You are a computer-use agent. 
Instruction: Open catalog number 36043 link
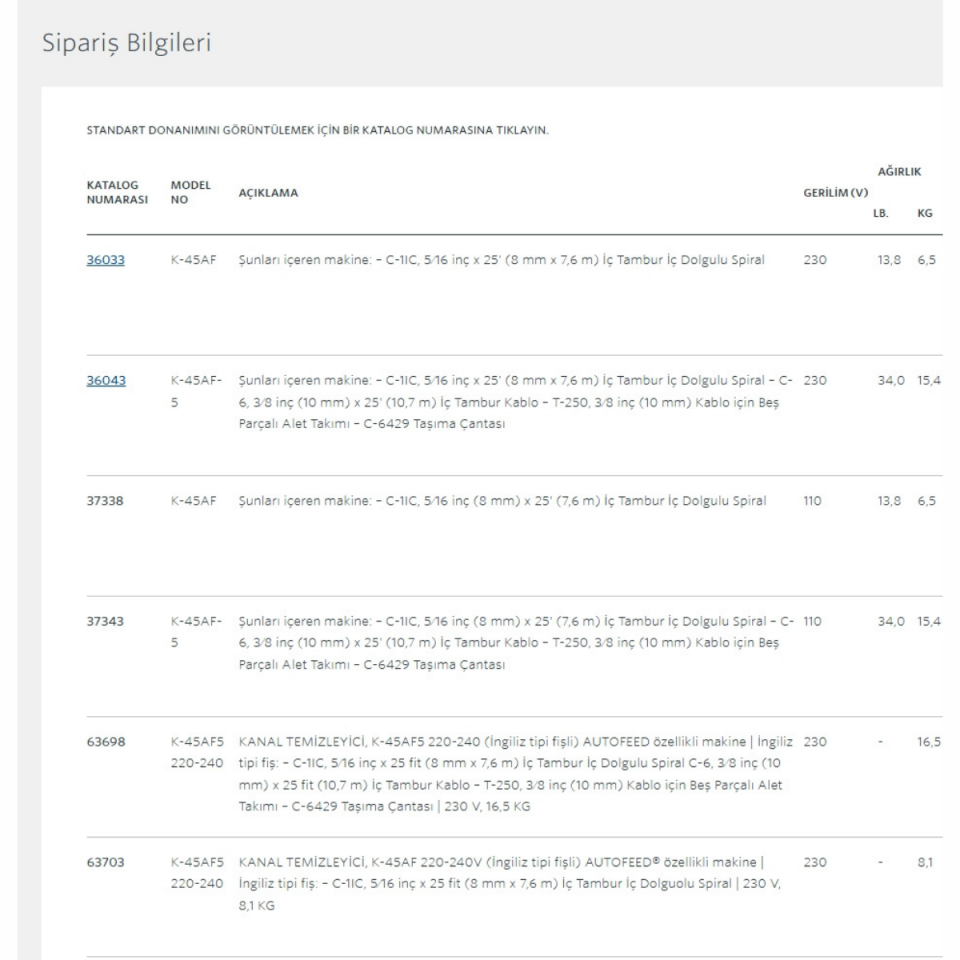click(x=105, y=381)
